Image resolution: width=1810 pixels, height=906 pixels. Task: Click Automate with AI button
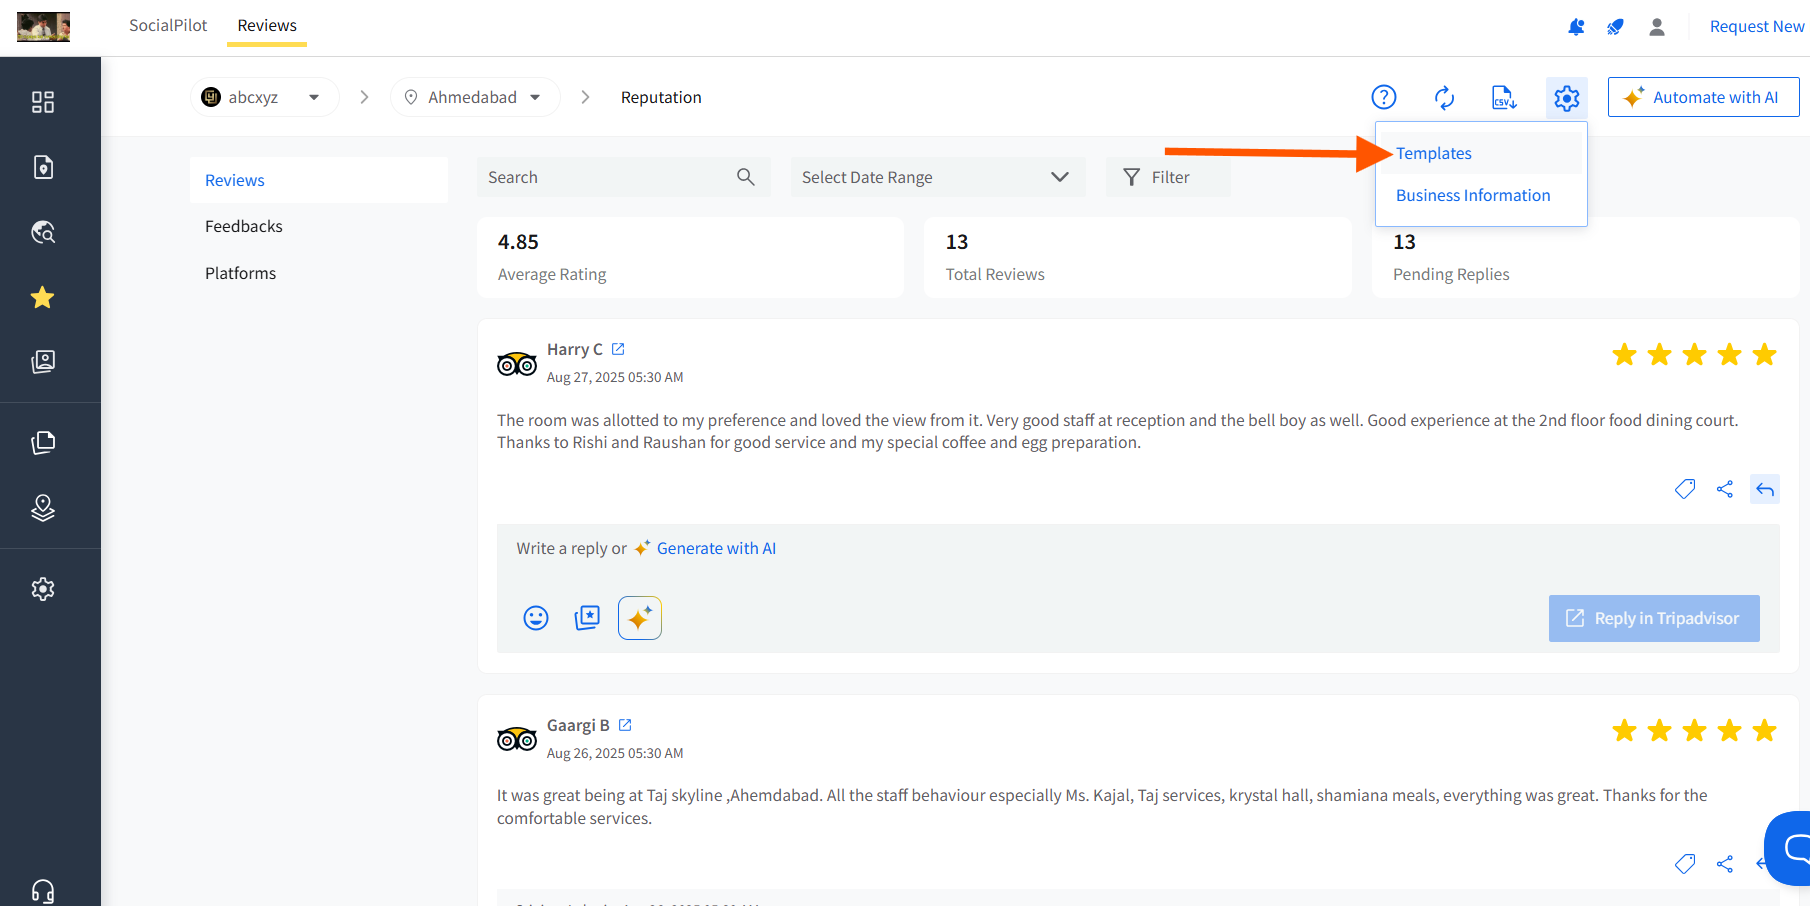point(1703,97)
